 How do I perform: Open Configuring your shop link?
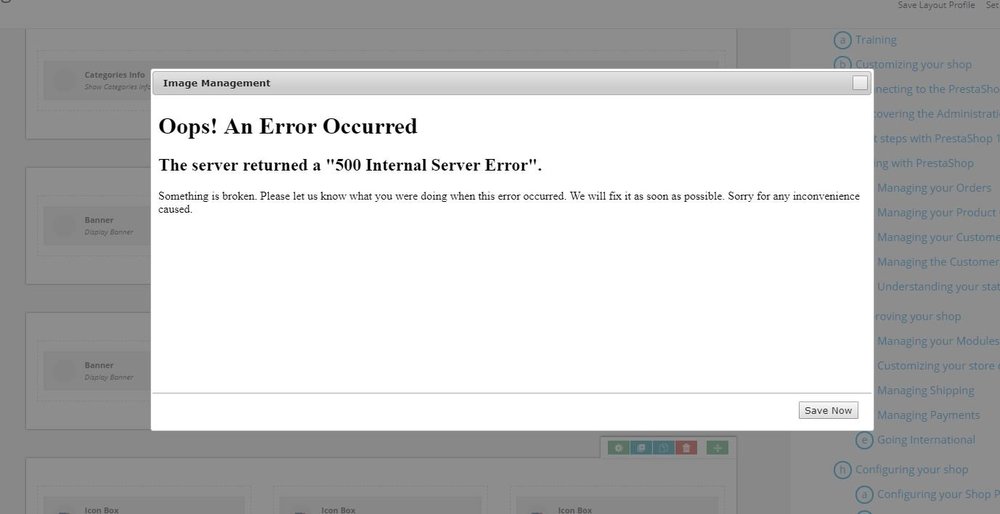911,469
